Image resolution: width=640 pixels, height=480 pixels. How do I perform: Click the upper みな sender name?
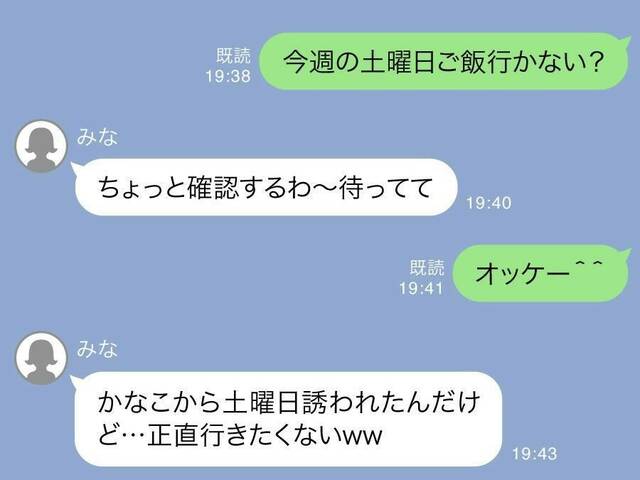coord(97,137)
